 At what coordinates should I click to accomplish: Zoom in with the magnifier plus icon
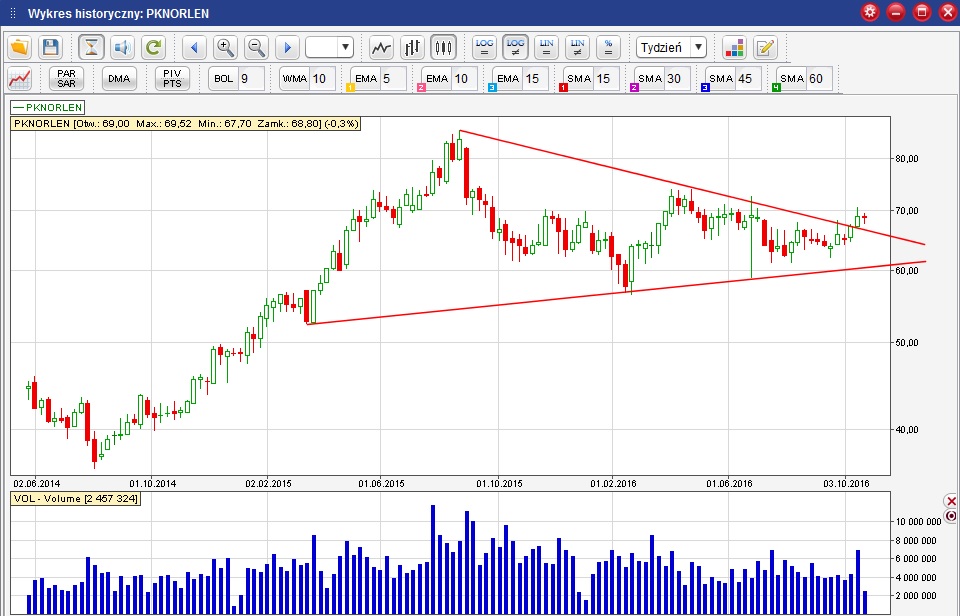click(x=225, y=47)
